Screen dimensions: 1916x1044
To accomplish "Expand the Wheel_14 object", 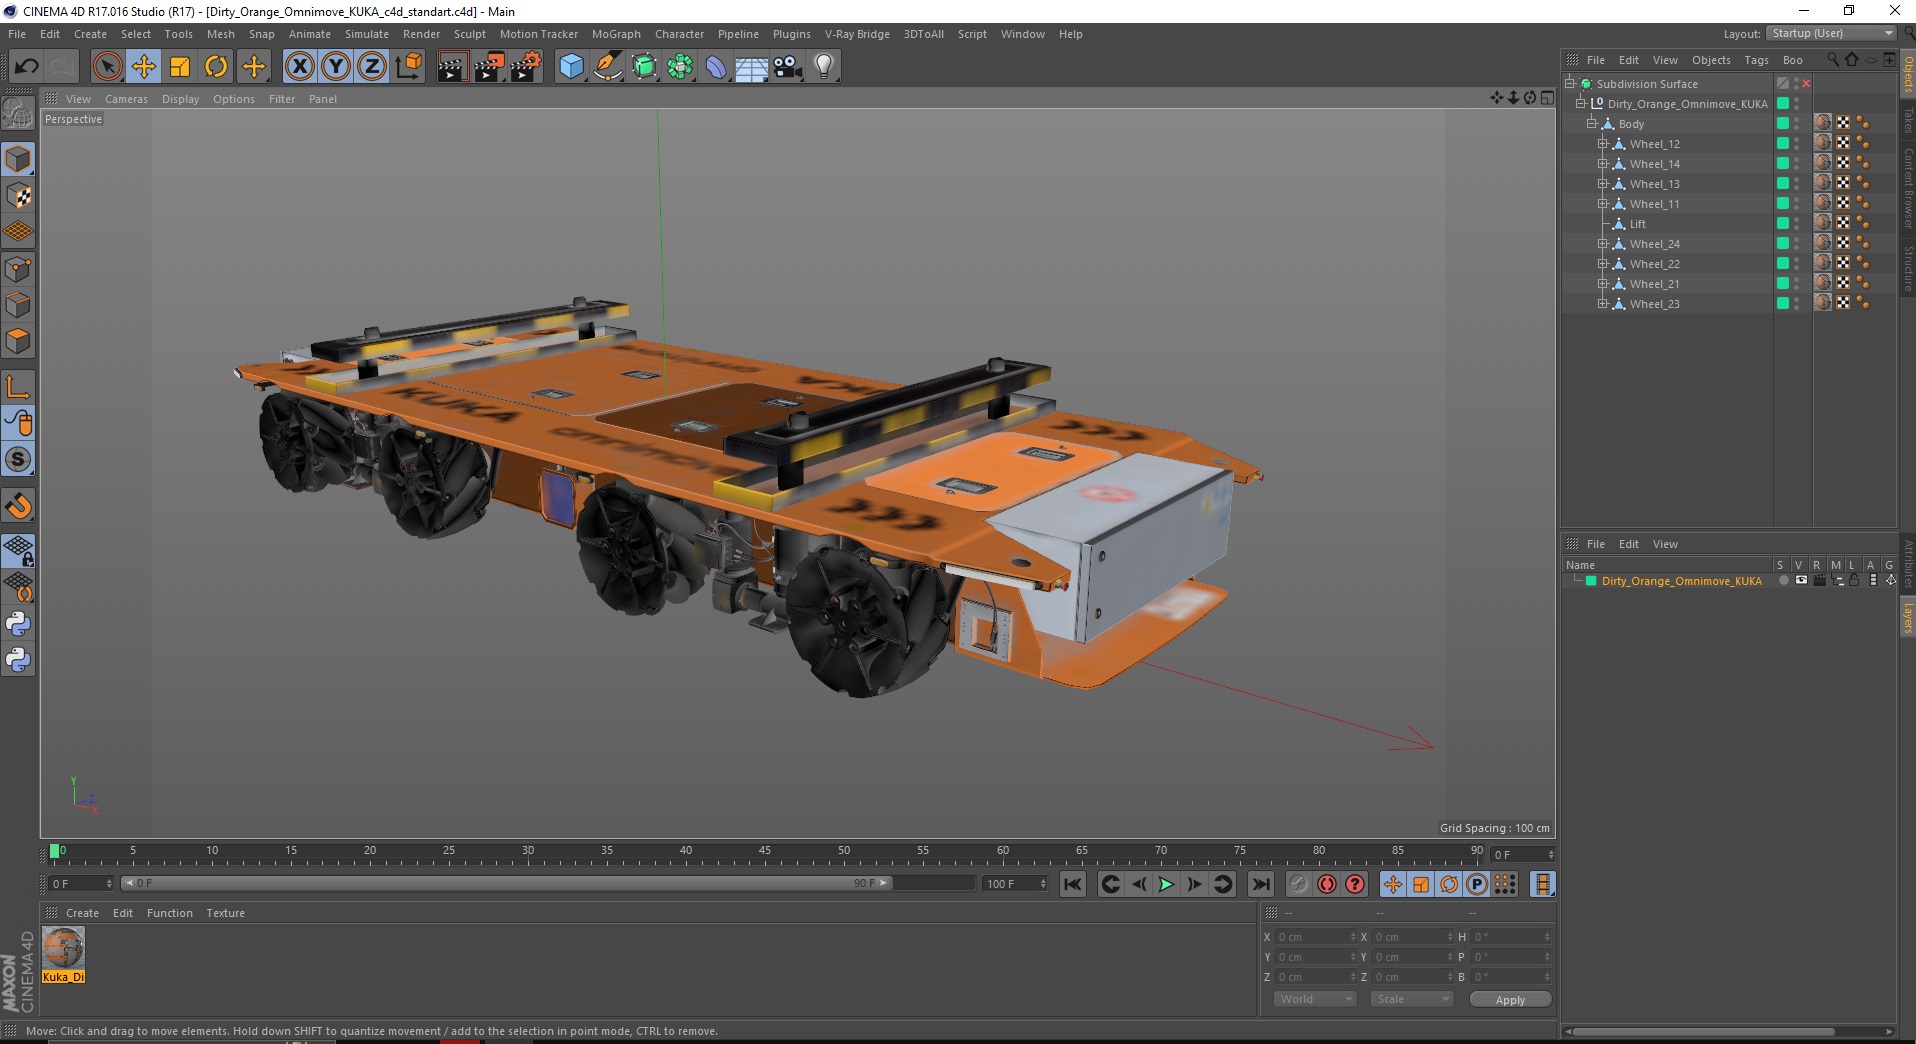I will 1602,164.
